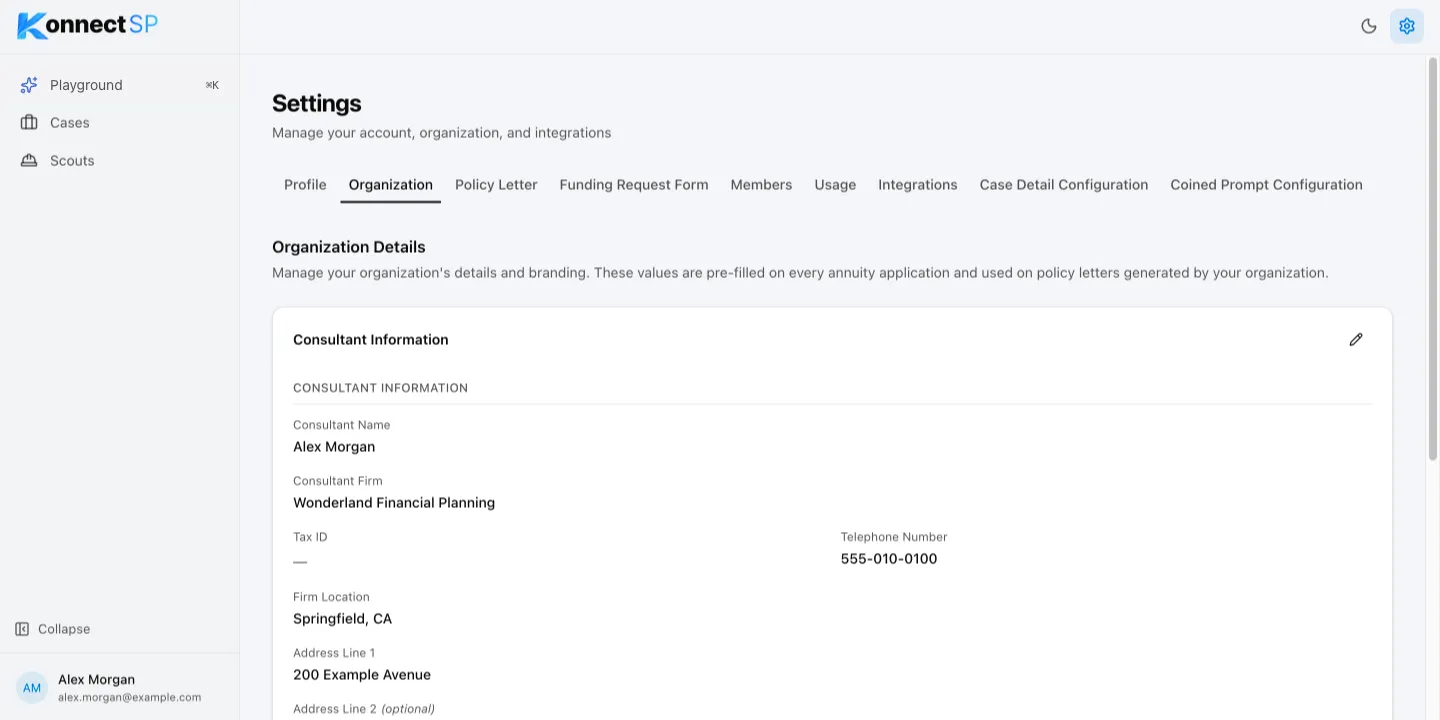Click the Settings page title
This screenshot has width=1440, height=720.
coord(317,104)
